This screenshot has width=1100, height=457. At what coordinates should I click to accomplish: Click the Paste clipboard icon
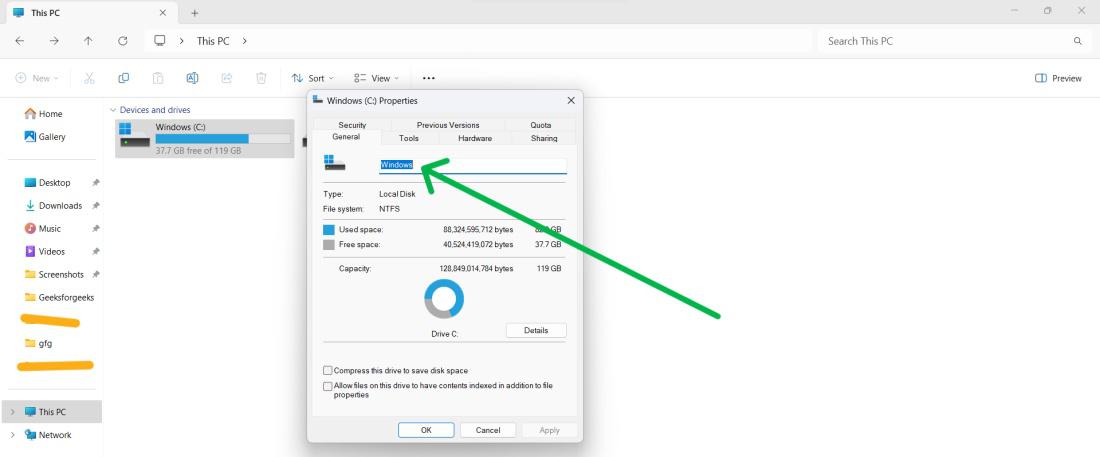(x=159, y=78)
